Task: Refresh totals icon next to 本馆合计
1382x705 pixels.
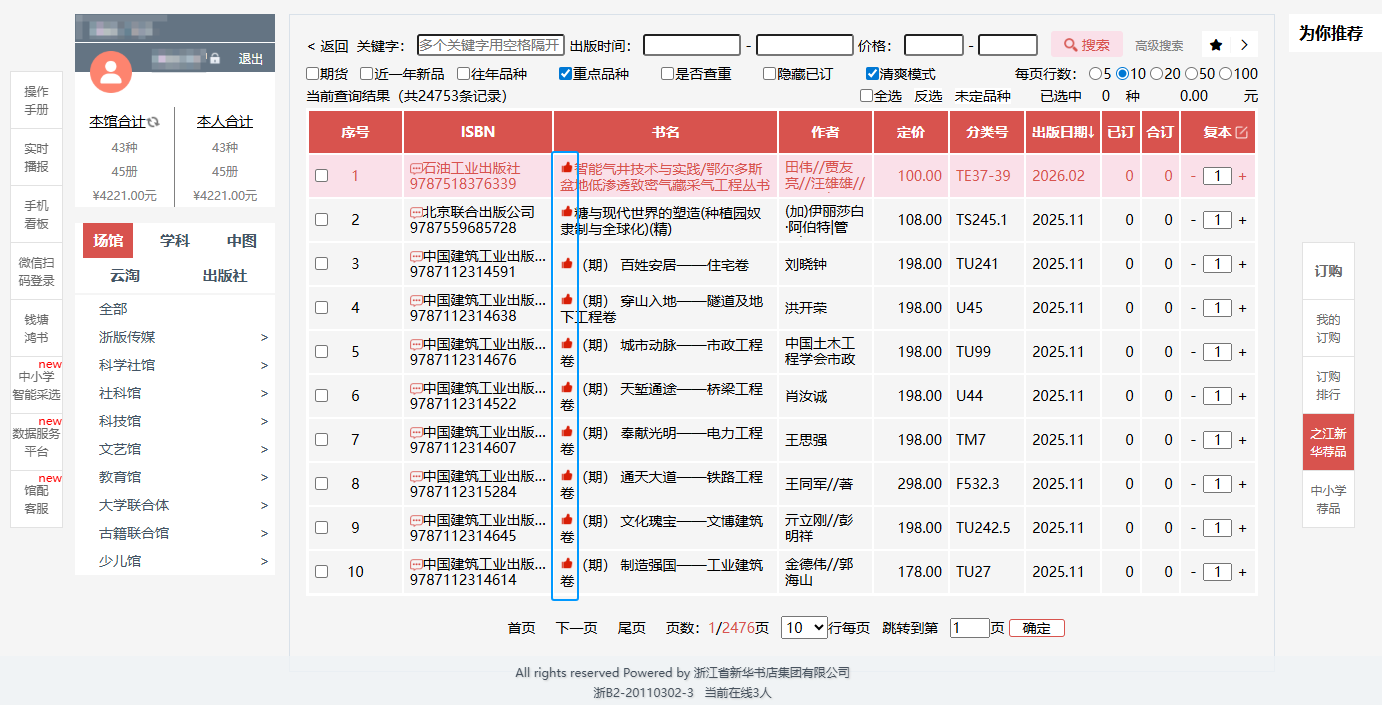Action: pyautogui.click(x=153, y=122)
